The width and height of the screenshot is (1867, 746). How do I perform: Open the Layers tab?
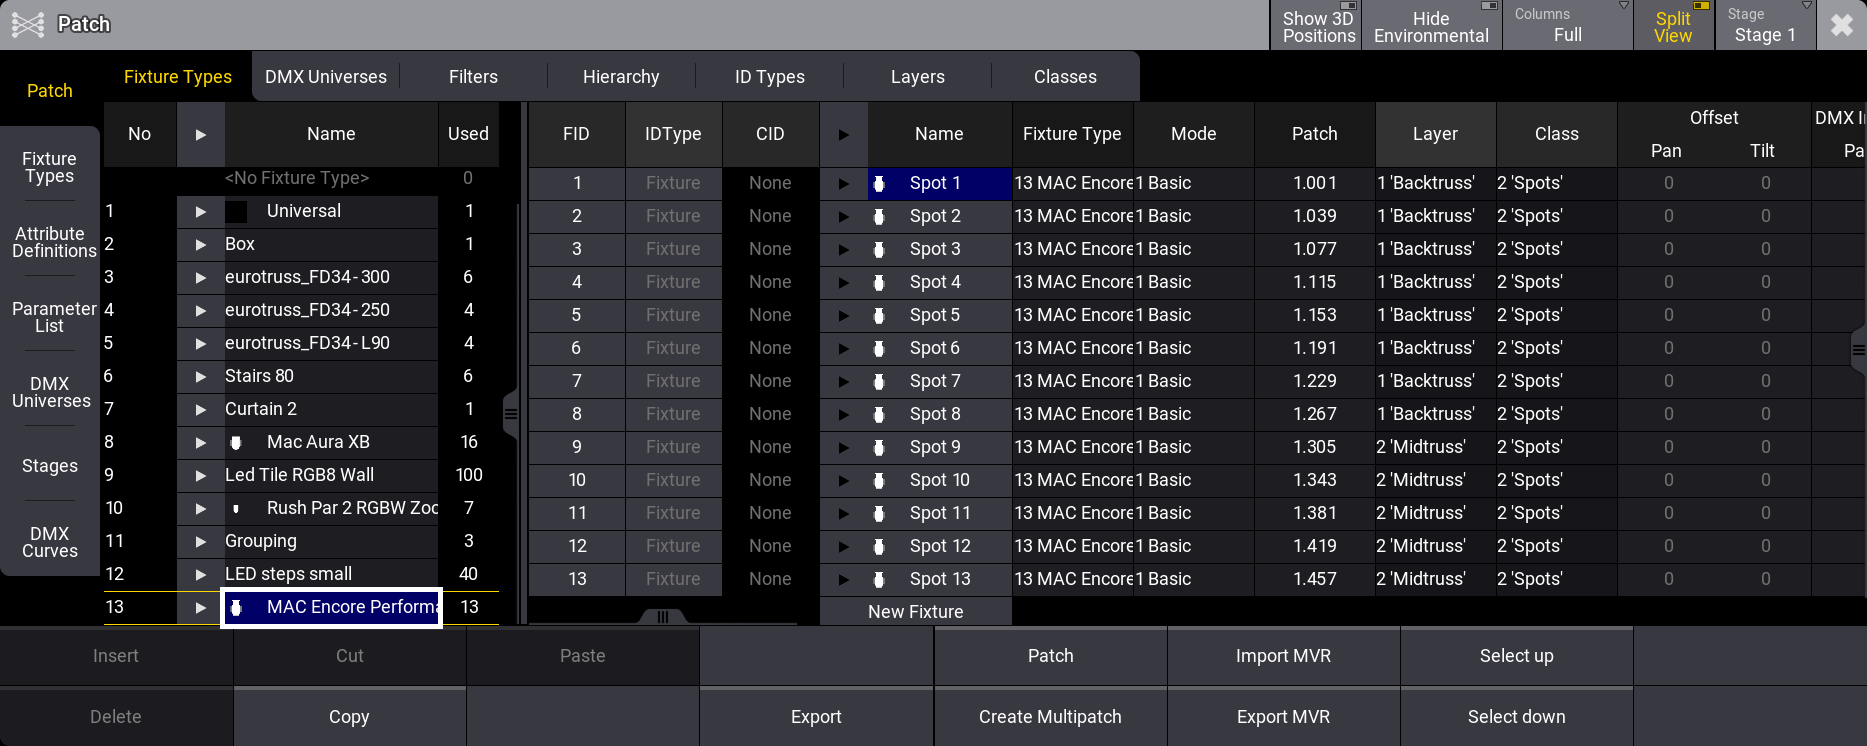pos(917,77)
